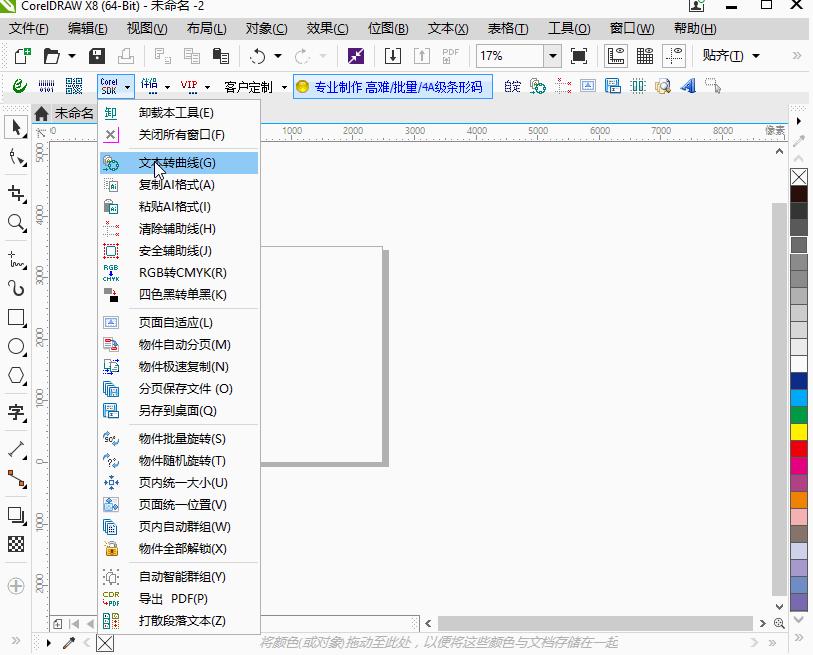Open the zoom level dropdown showing 17%
The height and width of the screenshot is (655, 813).
pos(551,56)
